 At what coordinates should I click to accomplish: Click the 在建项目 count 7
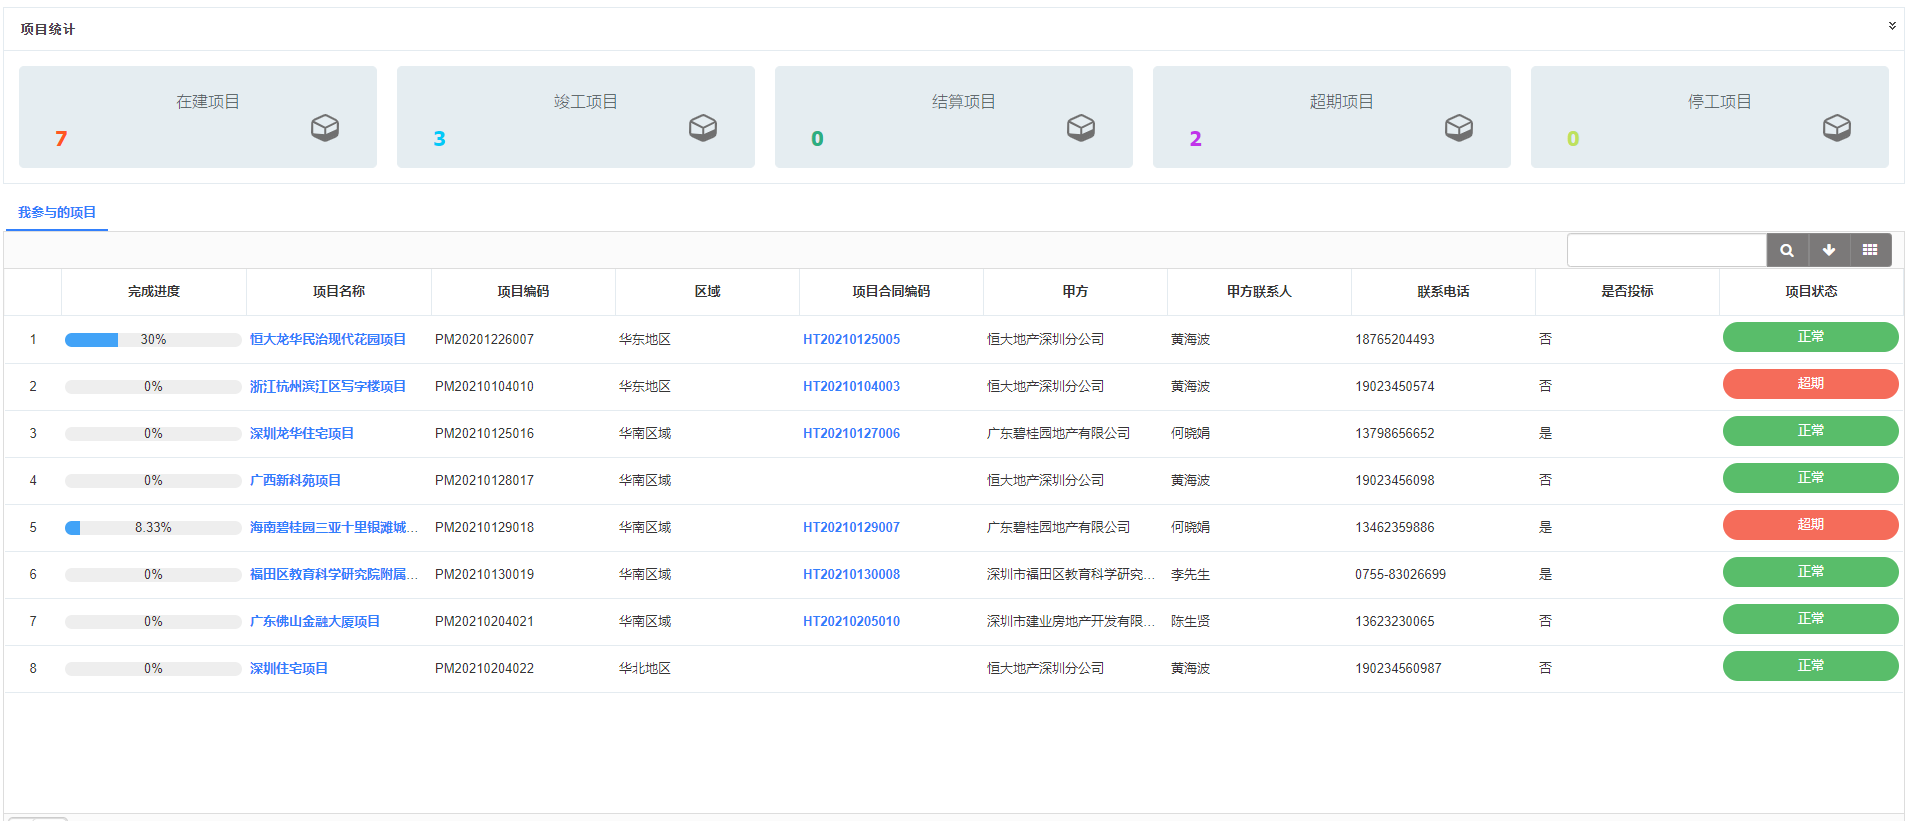pyautogui.click(x=61, y=139)
